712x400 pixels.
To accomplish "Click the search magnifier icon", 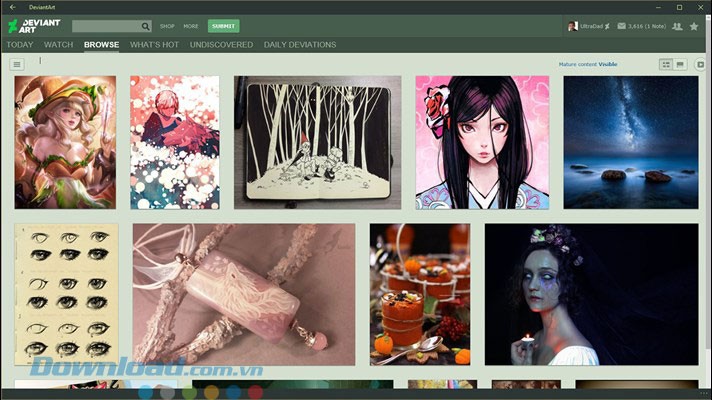I will point(146,27).
